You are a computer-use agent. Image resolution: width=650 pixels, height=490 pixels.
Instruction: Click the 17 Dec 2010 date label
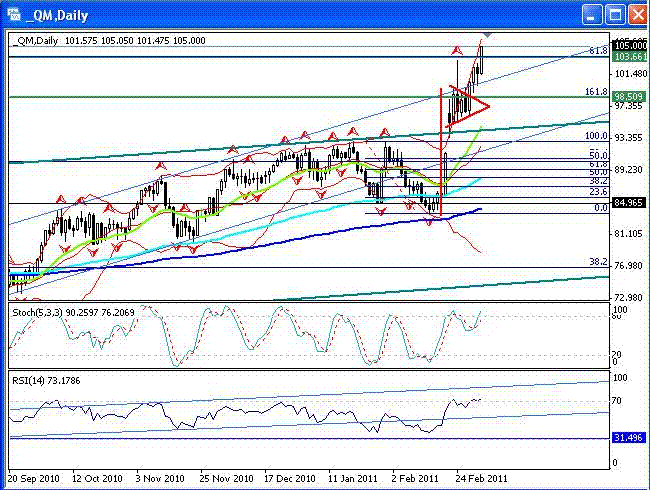tap(290, 478)
